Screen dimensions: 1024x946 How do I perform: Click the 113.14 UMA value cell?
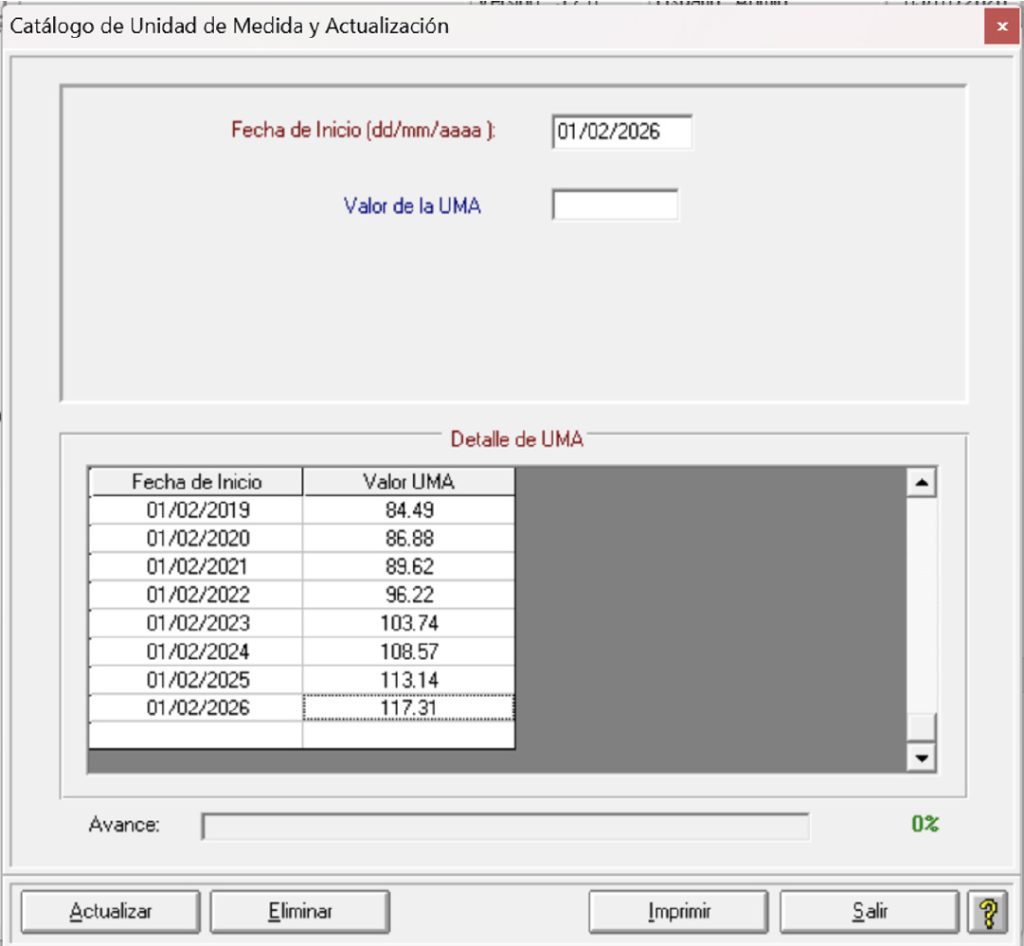point(409,680)
